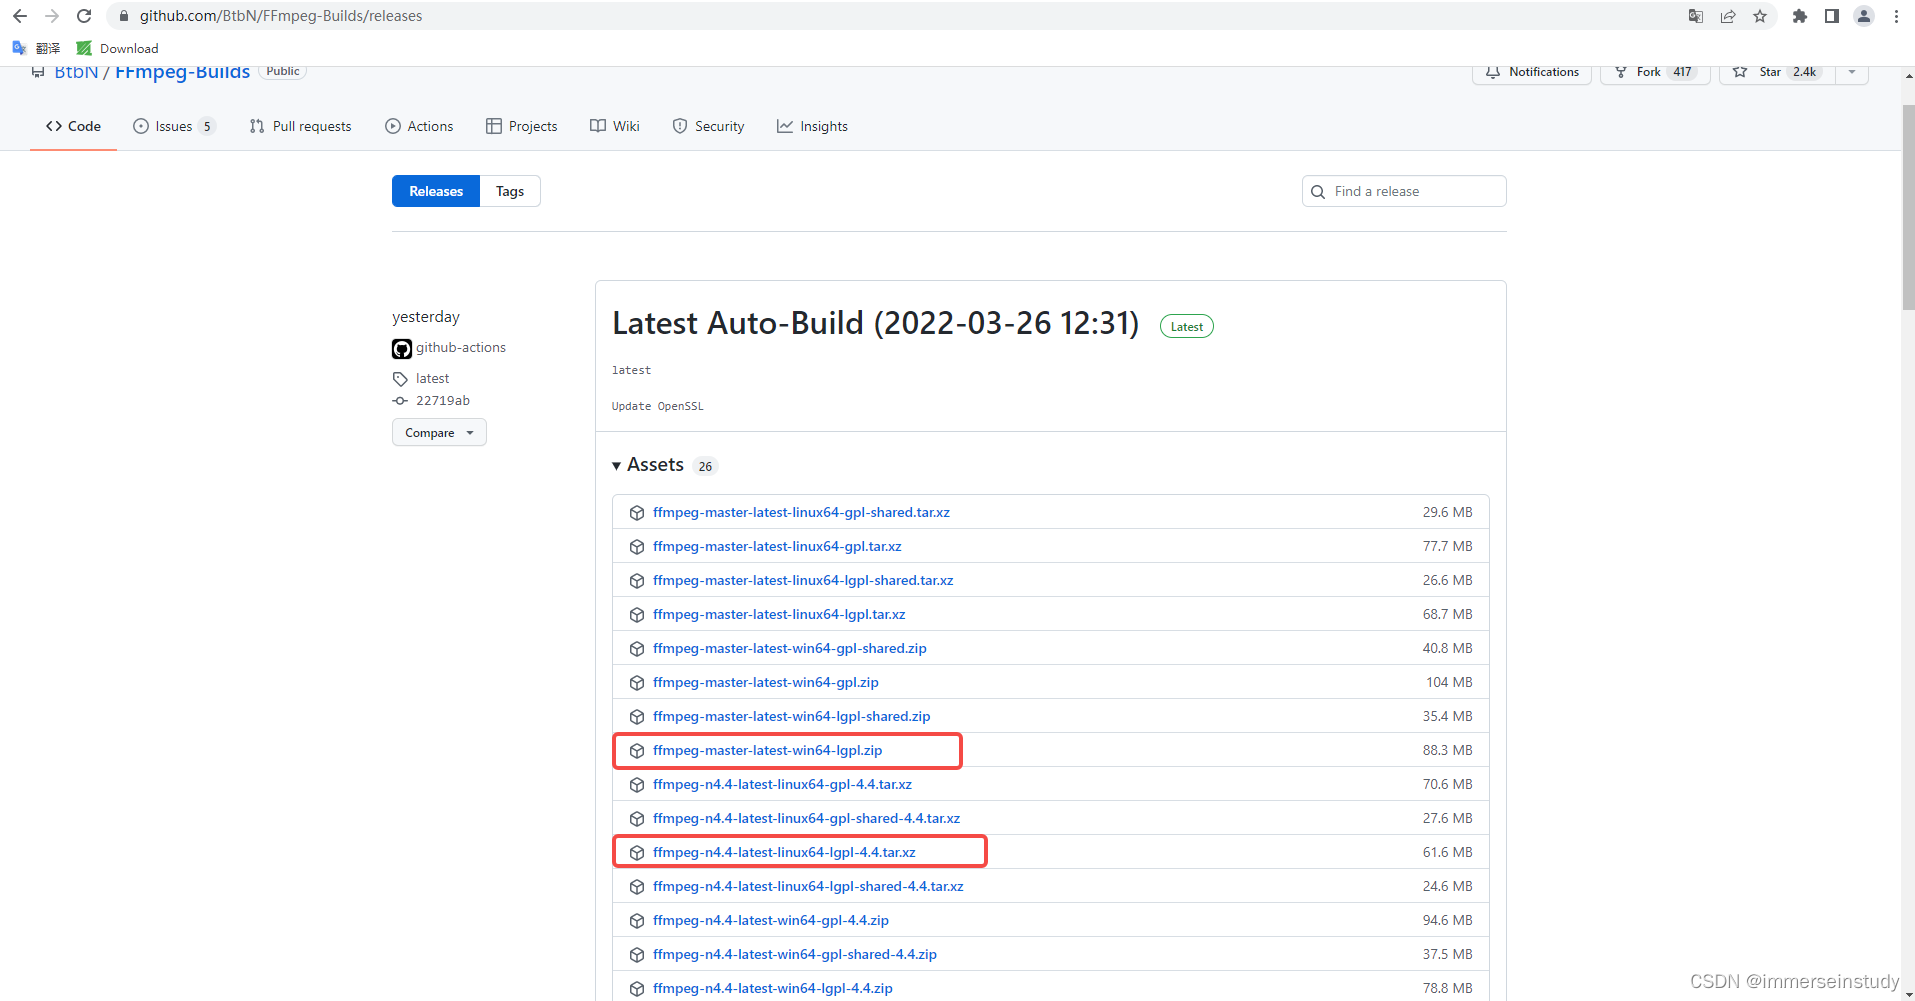The image size is (1915, 1001).
Task: Open Chrome's three-dot menu
Action: [x=1896, y=16]
